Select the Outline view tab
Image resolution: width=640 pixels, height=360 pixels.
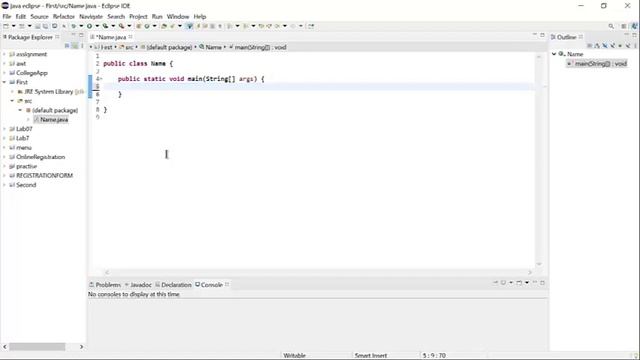click(x=566, y=37)
